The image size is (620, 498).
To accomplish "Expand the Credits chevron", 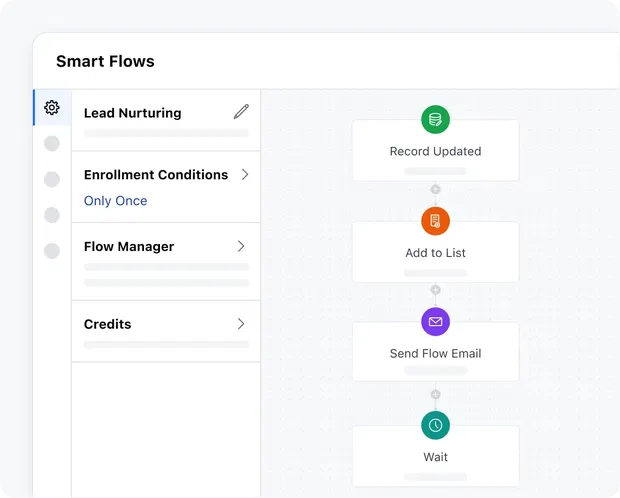I will point(241,324).
